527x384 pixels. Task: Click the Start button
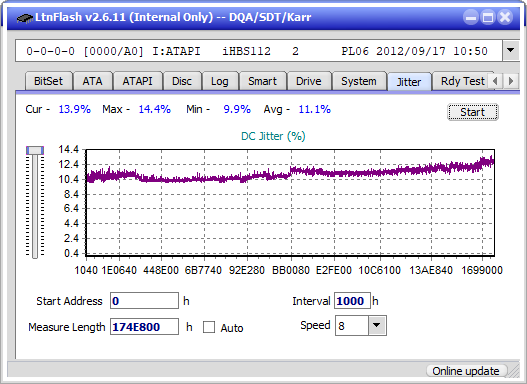(473, 112)
